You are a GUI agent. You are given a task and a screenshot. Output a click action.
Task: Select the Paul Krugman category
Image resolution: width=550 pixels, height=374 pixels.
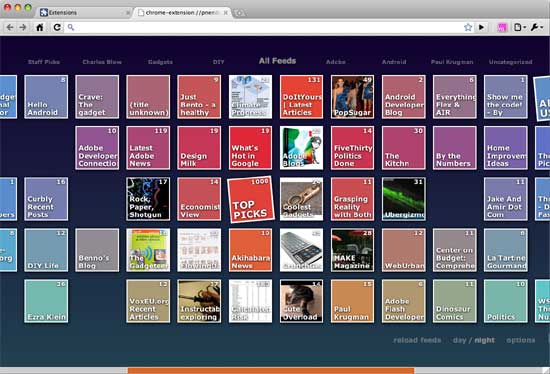pos(452,62)
